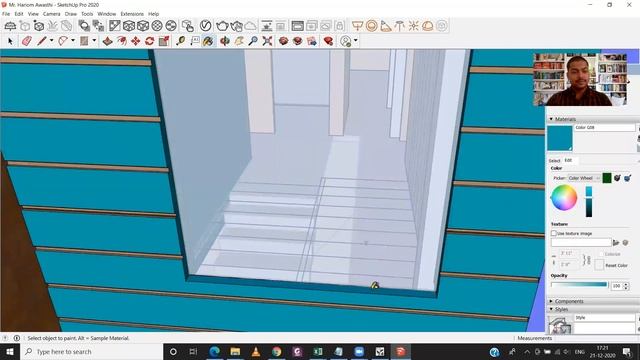The height and width of the screenshot is (360, 640).
Task: Pick the Eraser tool
Action: 27,41
